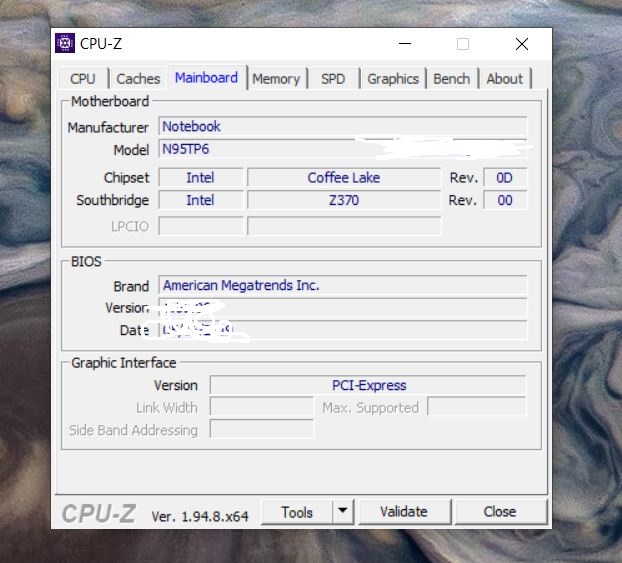Click the Tools button
This screenshot has height=563, width=622.
click(x=297, y=512)
